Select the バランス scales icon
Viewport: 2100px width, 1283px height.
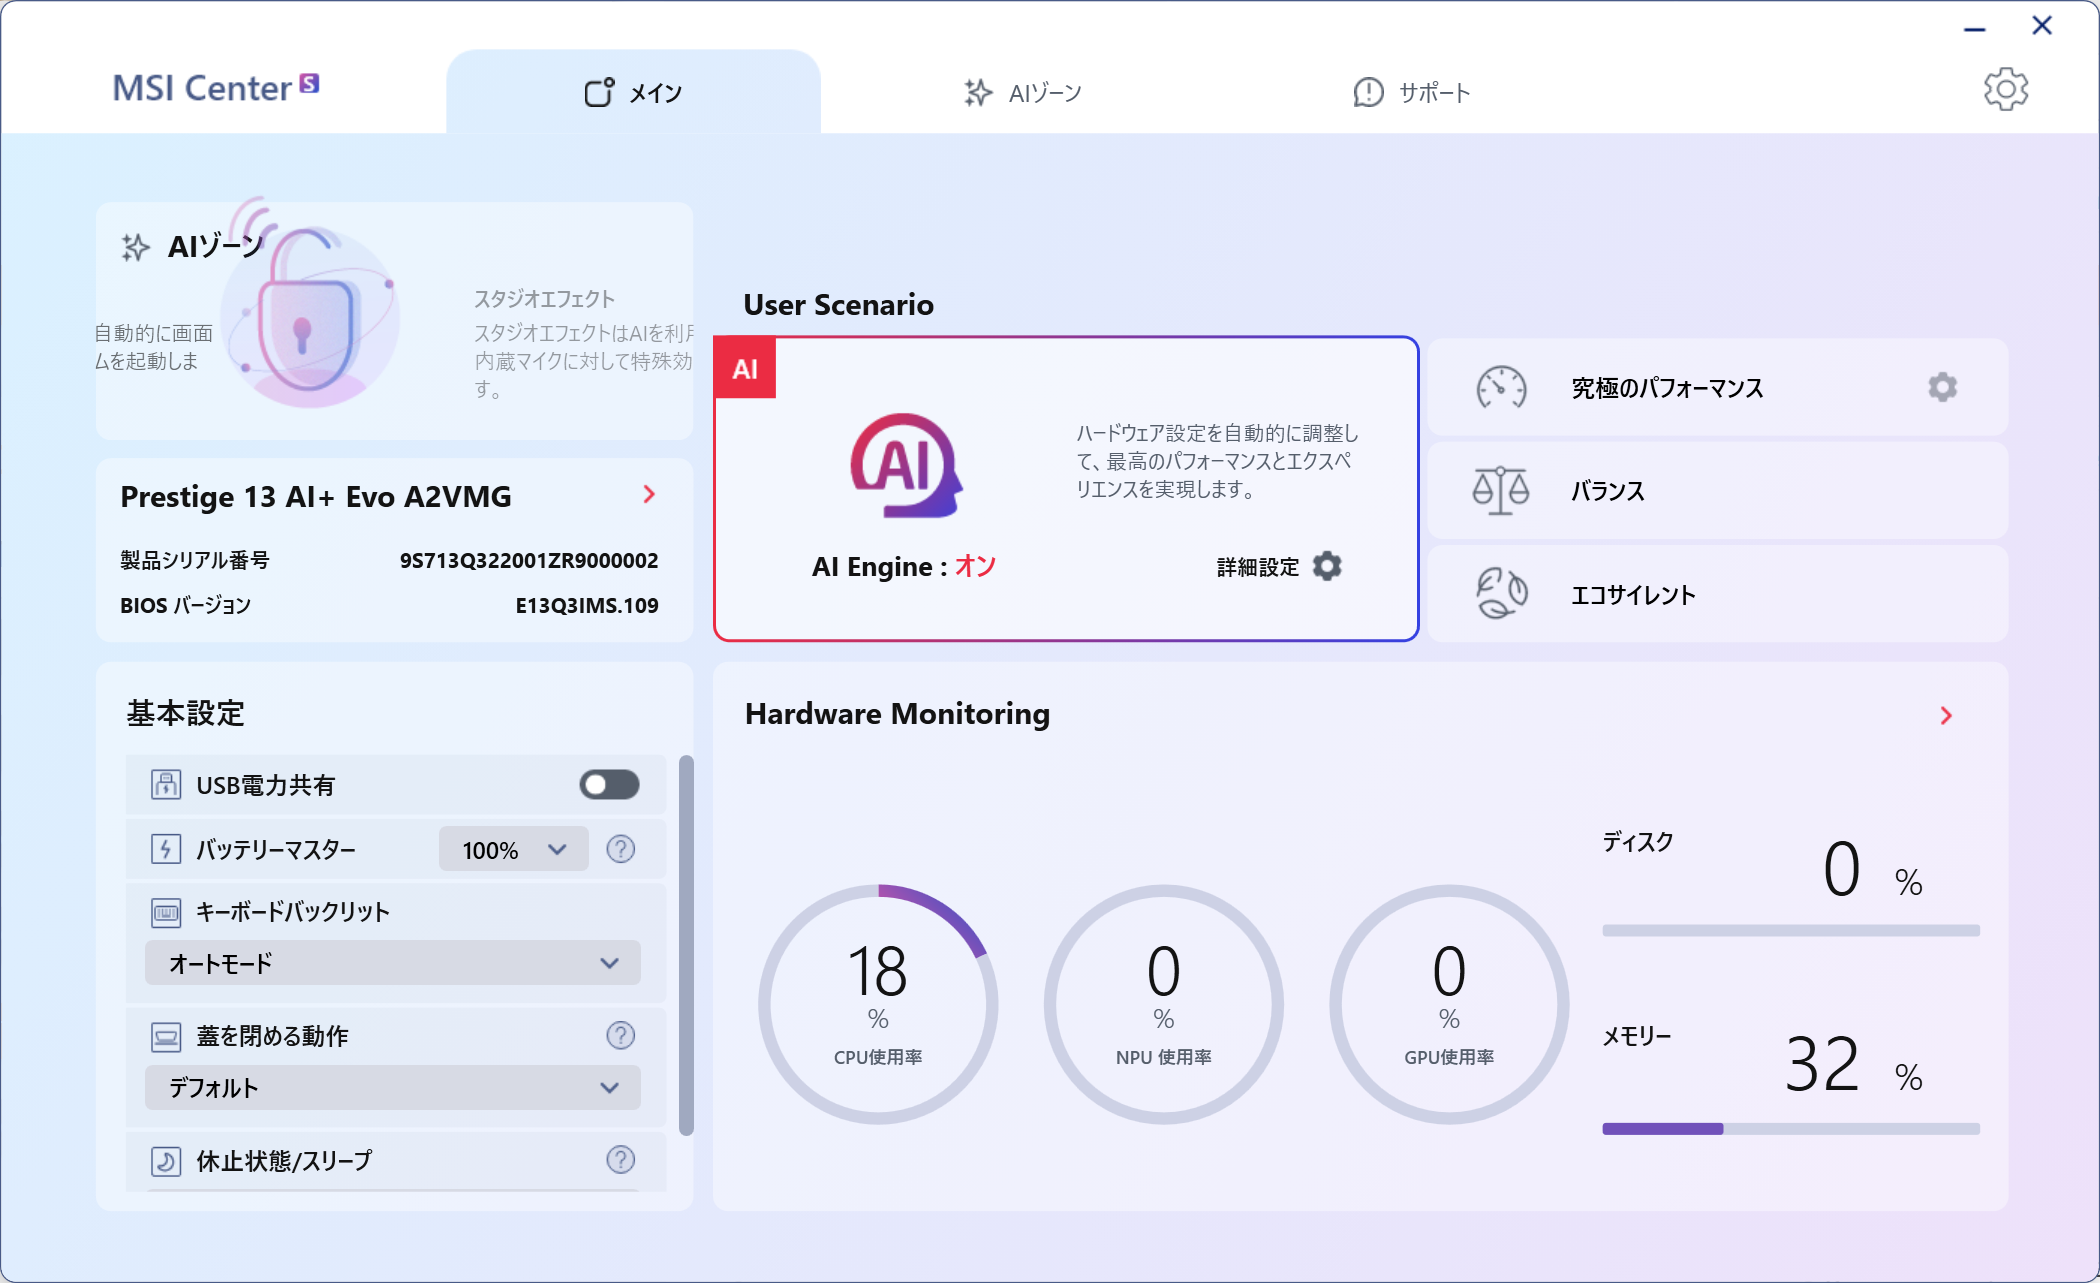1500,491
